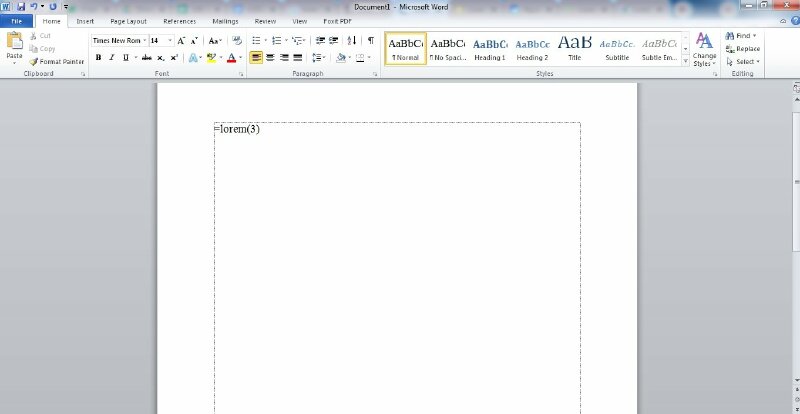Open the font size 14 dropdown
Image resolution: width=800 pixels, height=414 pixels.
coord(170,41)
